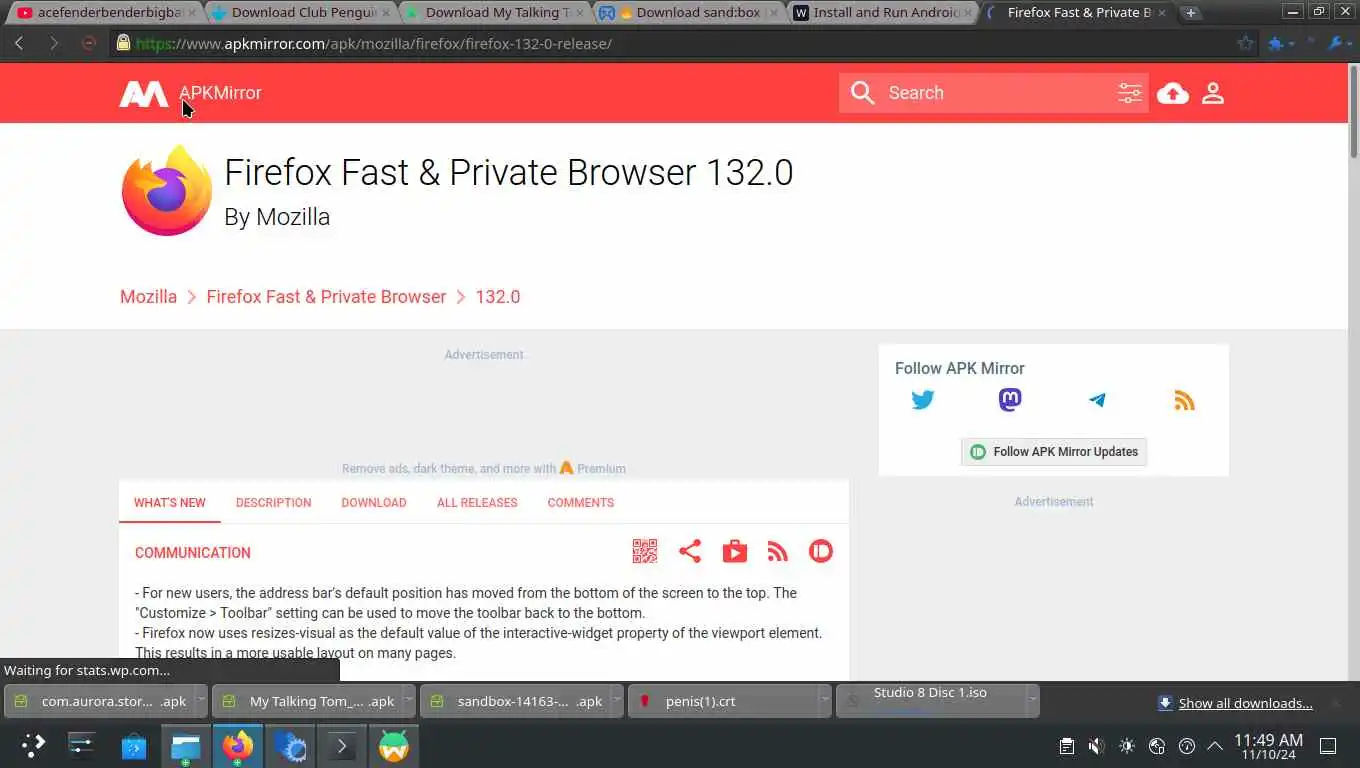Screen dimensions: 1360x768
Task: Switch to the DESCRIPTION tab
Action: 273,503
